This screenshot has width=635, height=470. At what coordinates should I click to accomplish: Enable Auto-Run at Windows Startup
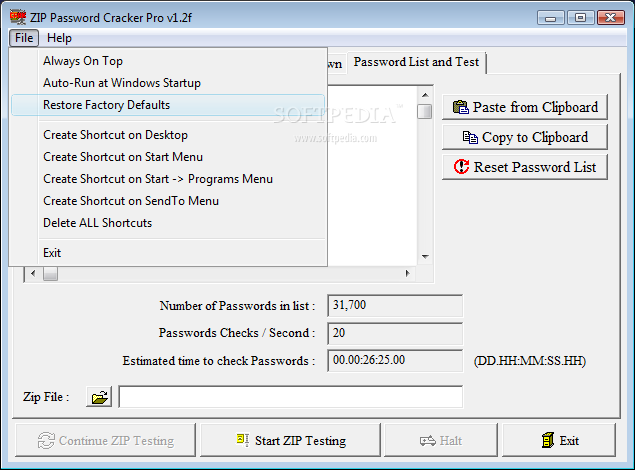(x=168, y=83)
